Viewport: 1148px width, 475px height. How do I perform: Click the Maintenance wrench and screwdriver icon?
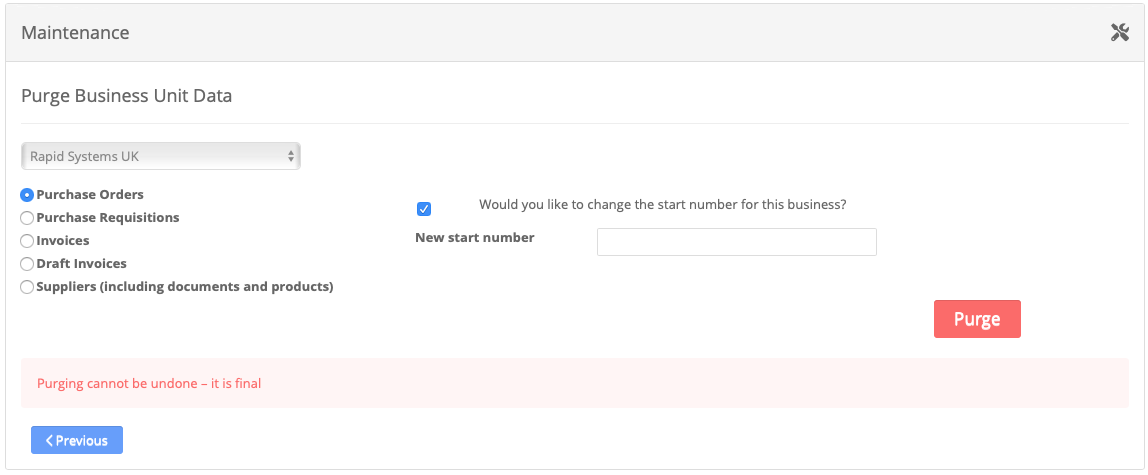coord(1119,33)
